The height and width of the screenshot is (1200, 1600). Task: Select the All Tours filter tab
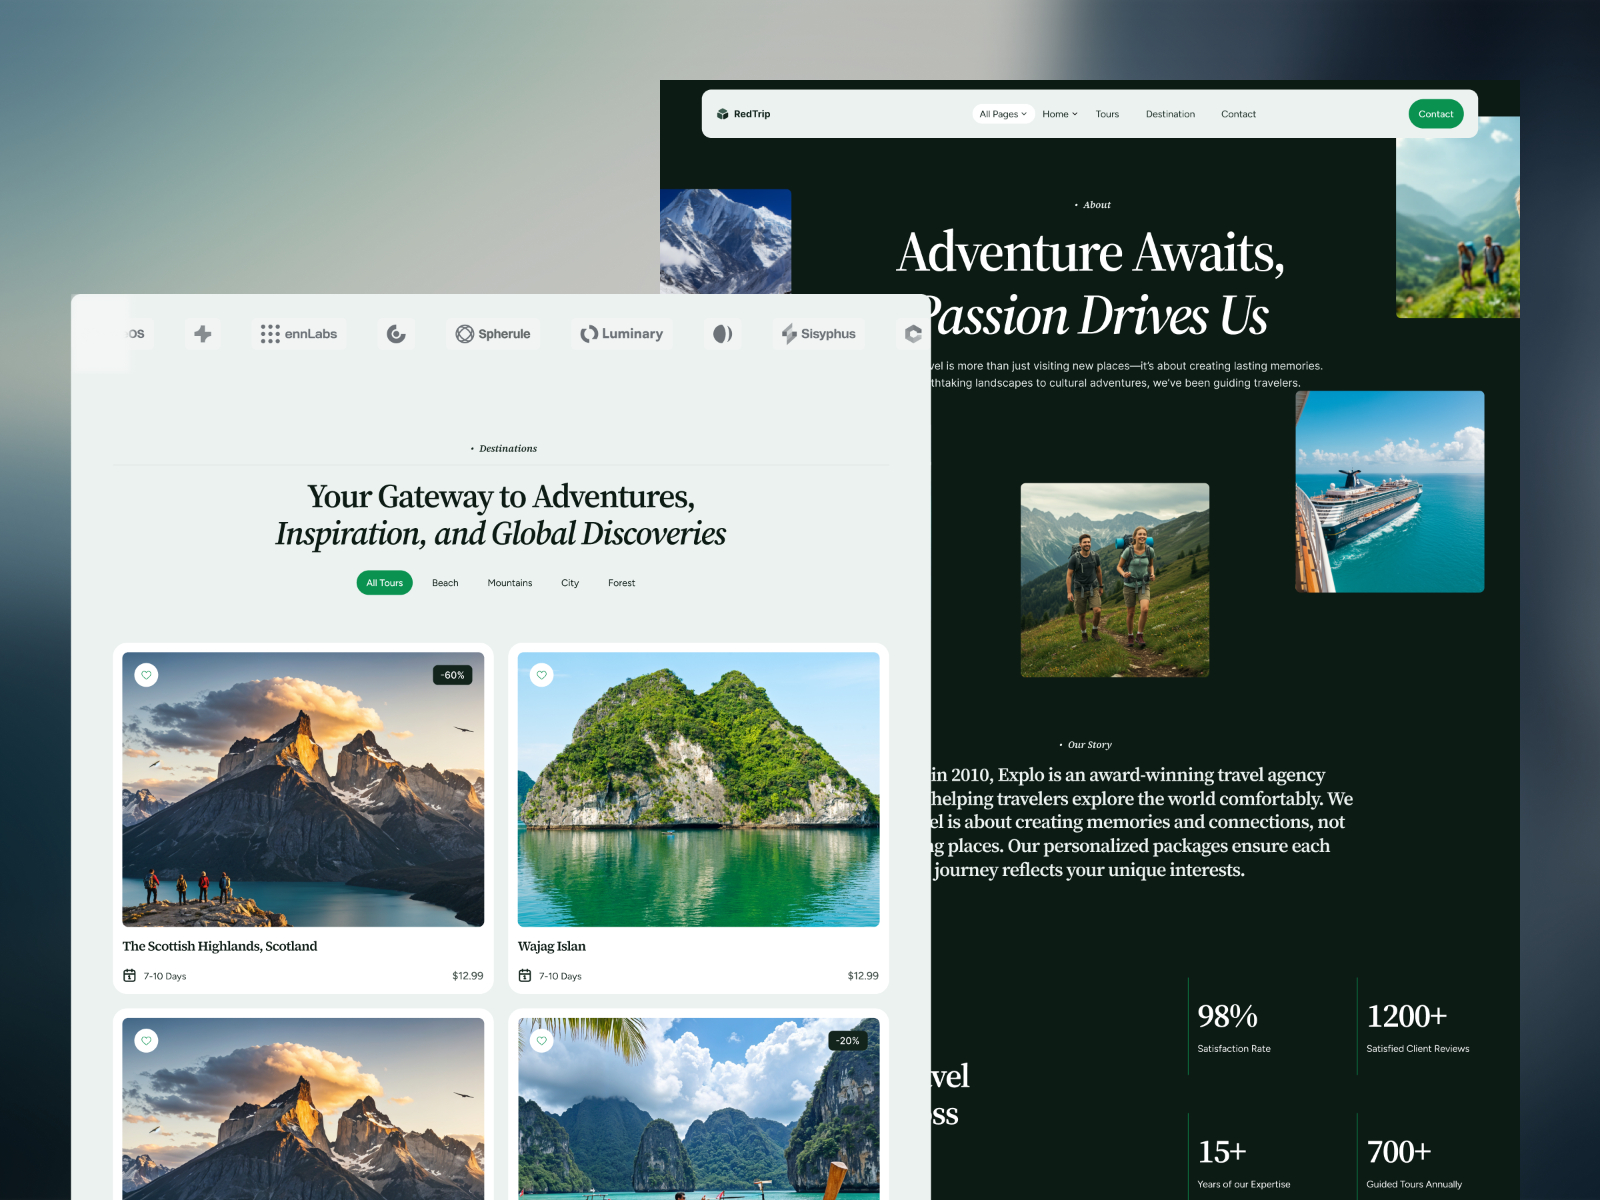(x=385, y=583)
